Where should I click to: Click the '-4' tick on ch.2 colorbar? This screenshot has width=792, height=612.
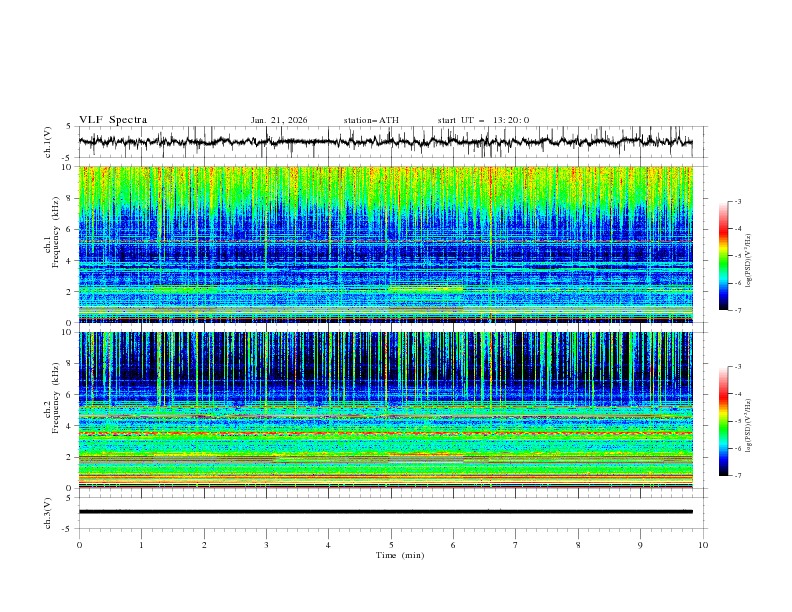[x=737, y=394]
